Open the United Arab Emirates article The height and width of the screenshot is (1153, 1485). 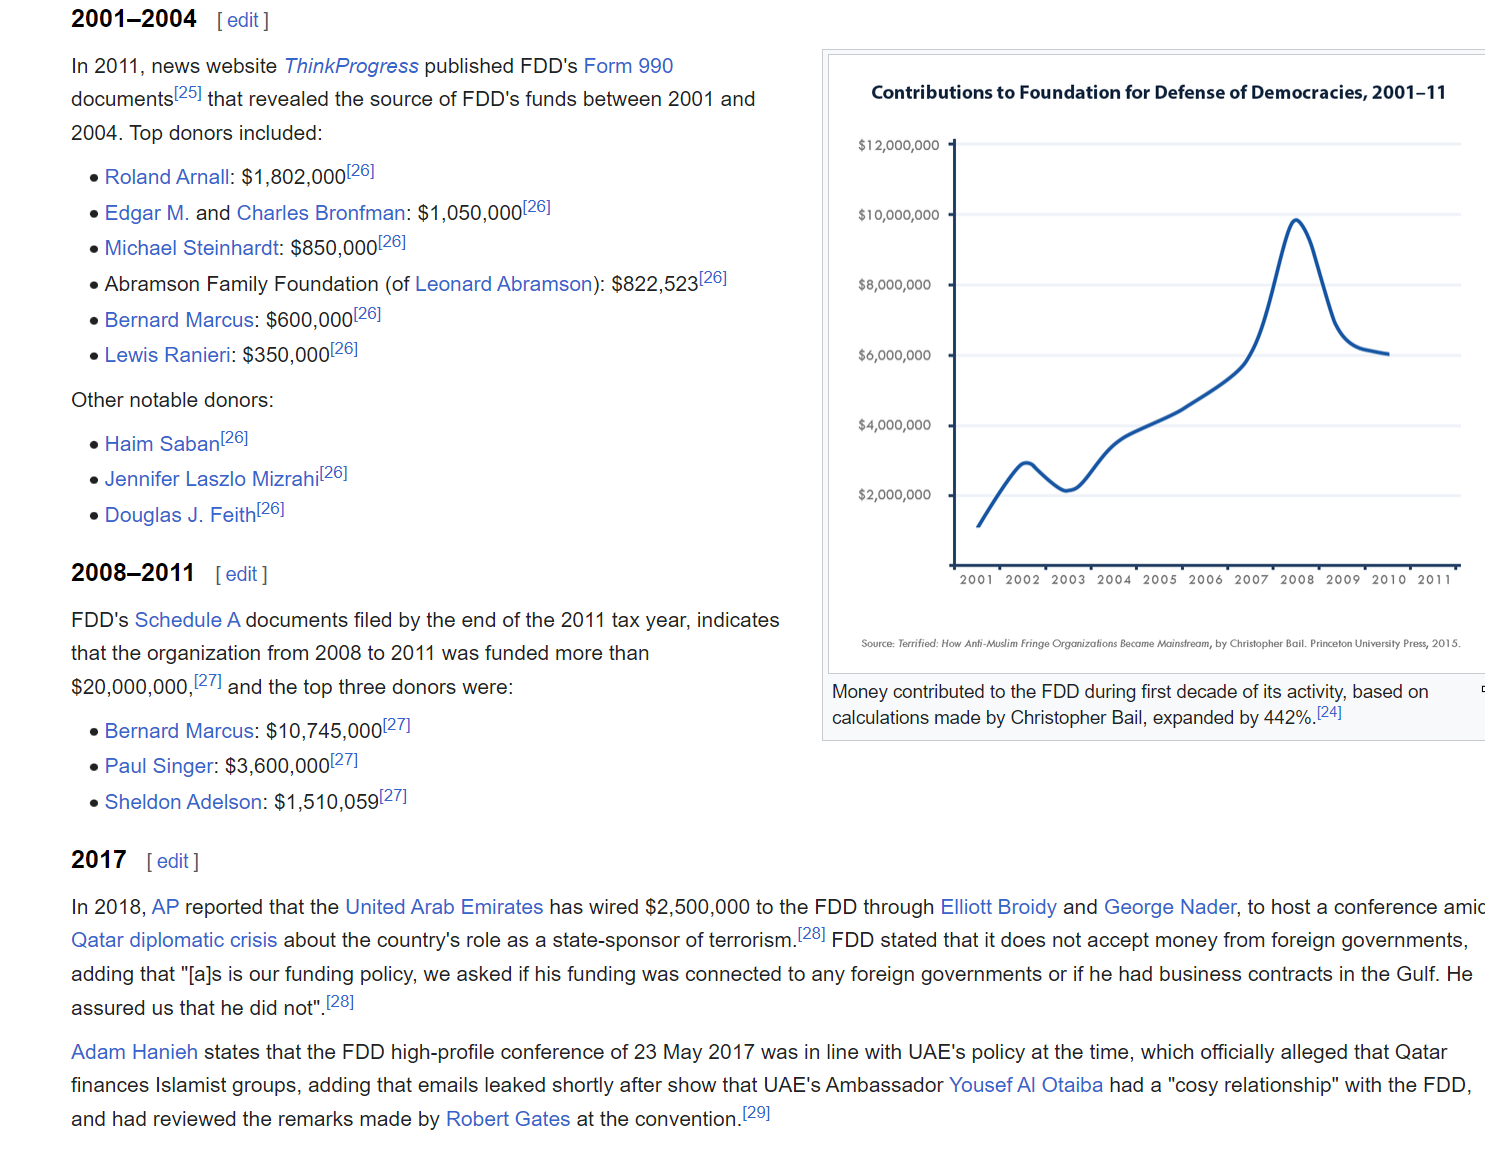pyautogui.click(x=444, y=907)
